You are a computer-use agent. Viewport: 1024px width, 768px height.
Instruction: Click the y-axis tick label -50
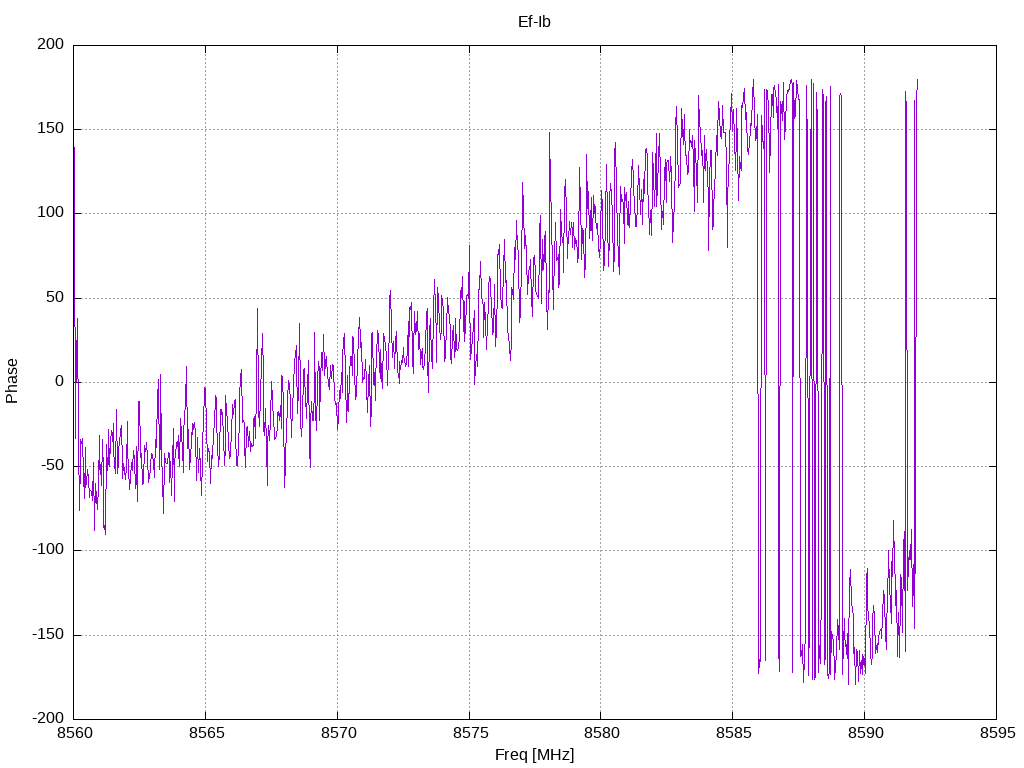52,466
